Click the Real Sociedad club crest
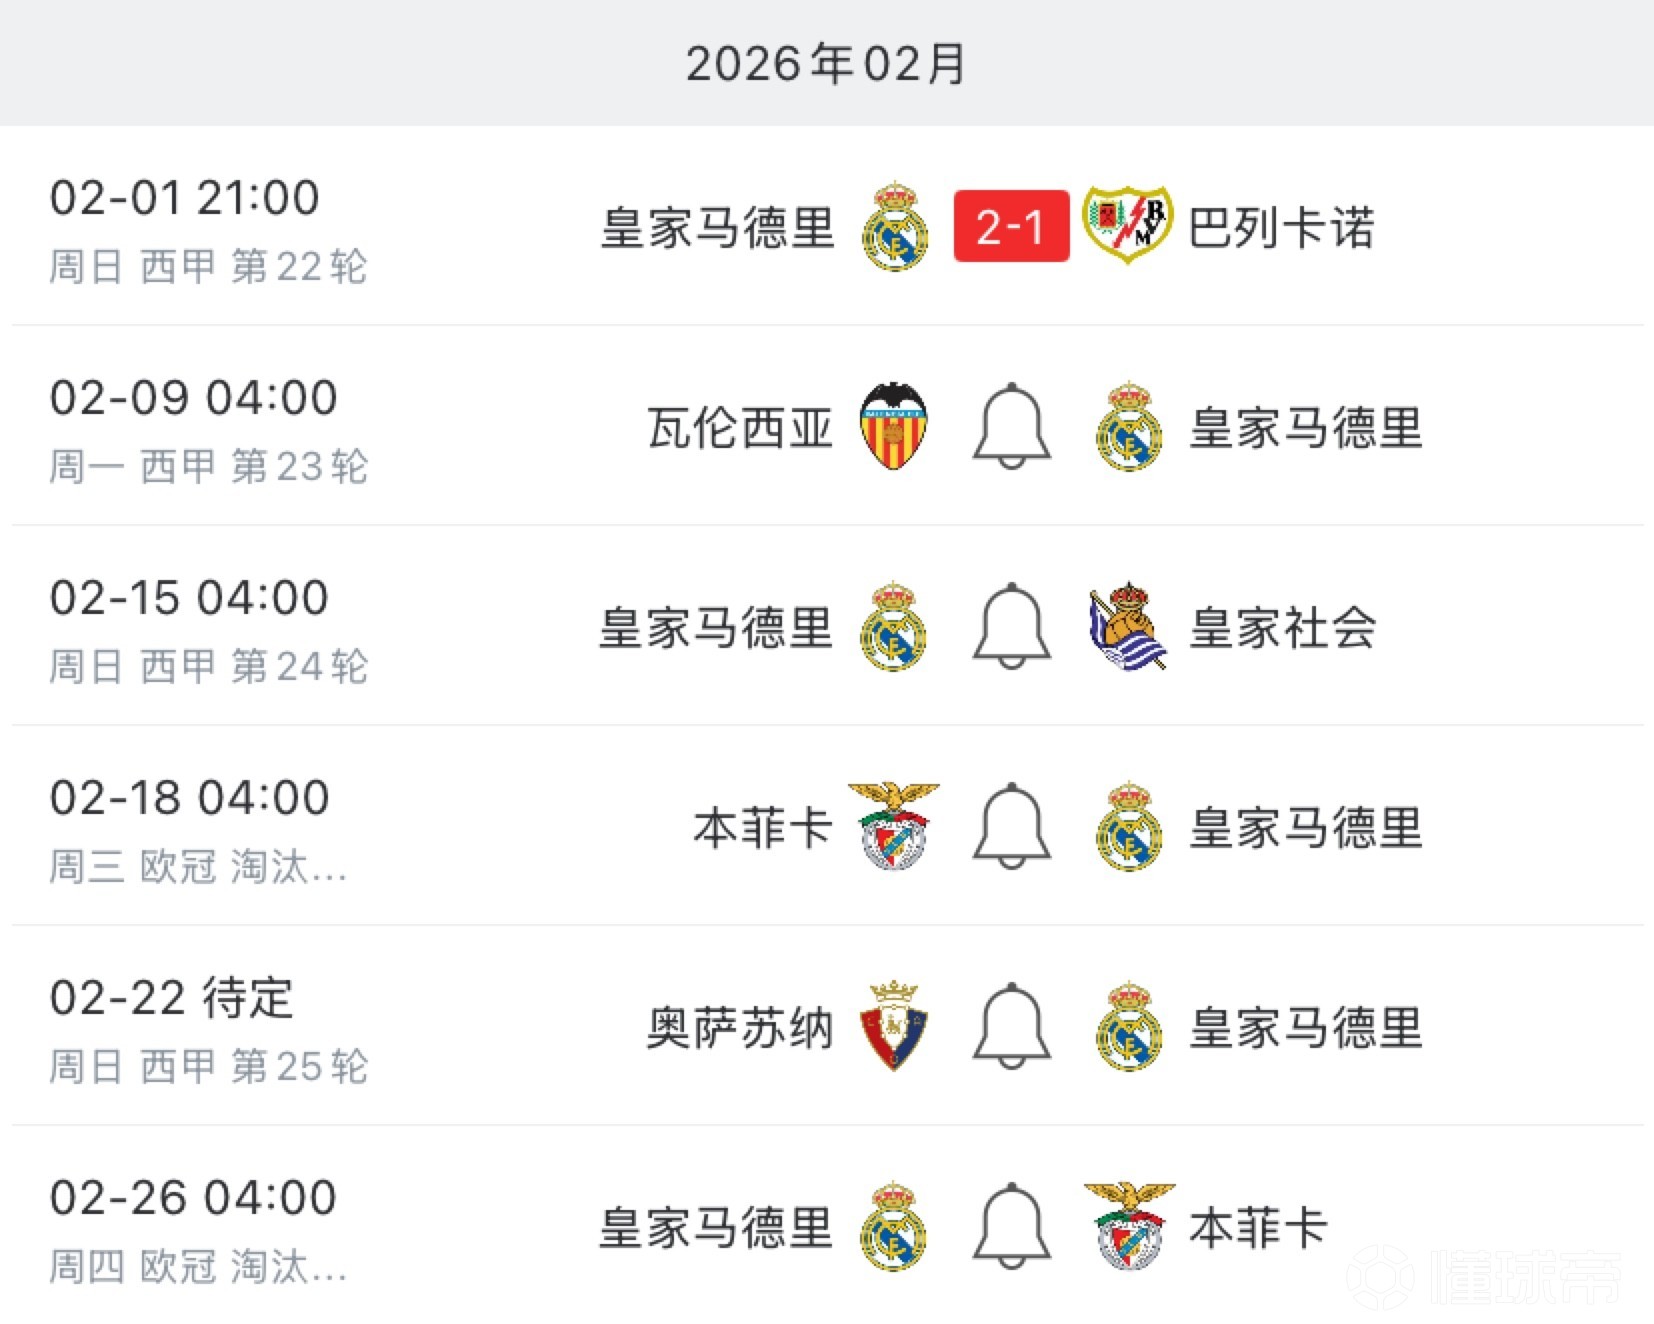1654x1324 pixels. click(1127, 626)
